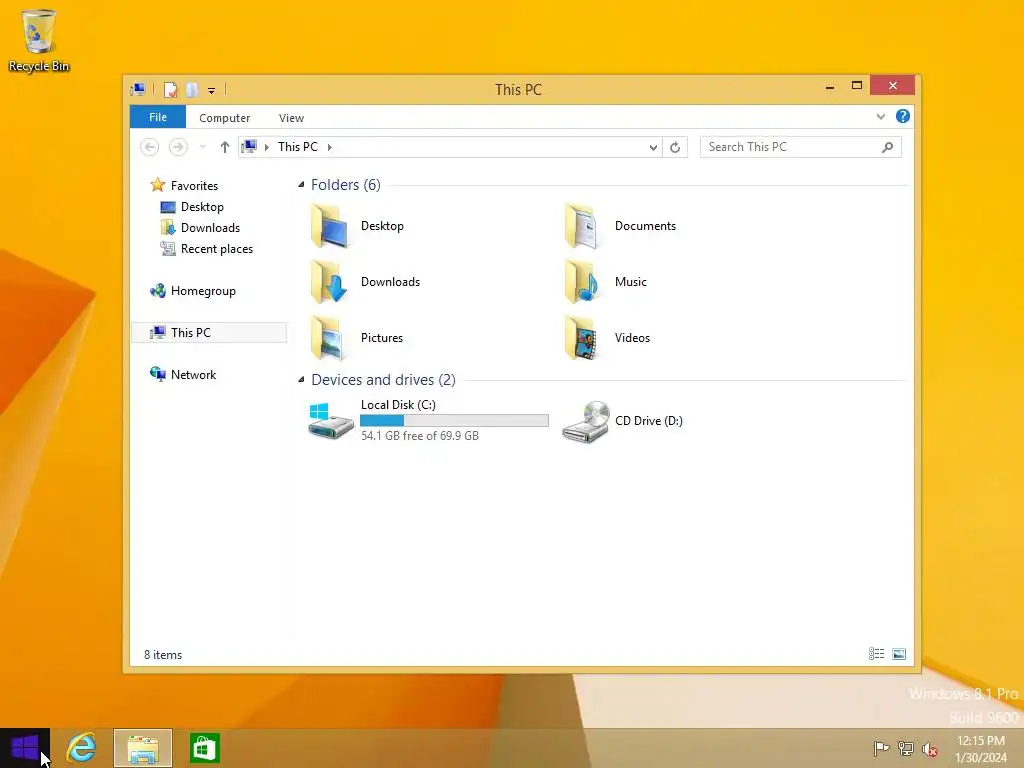Click File Explorer taskbar button

(x=143, y=748)
